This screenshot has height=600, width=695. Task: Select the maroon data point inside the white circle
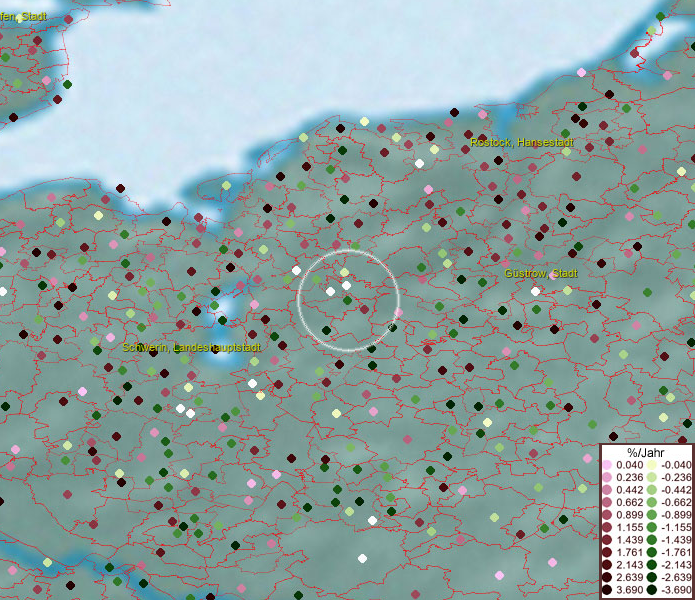364,309
